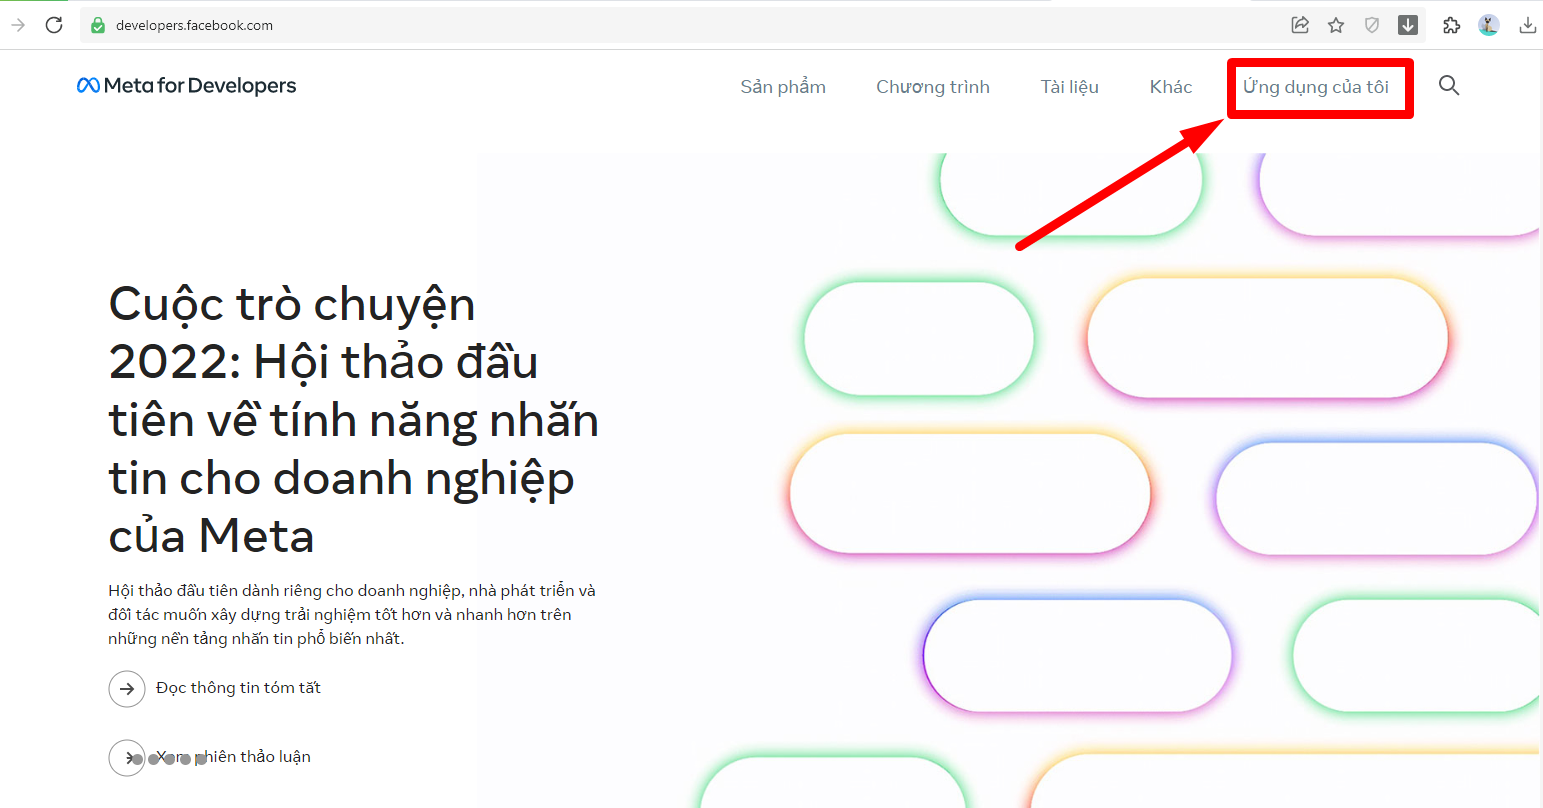The image size is (1543, 808).
Task: Click the dark download arrow extension icon
Action: (x=1408, y=25)
